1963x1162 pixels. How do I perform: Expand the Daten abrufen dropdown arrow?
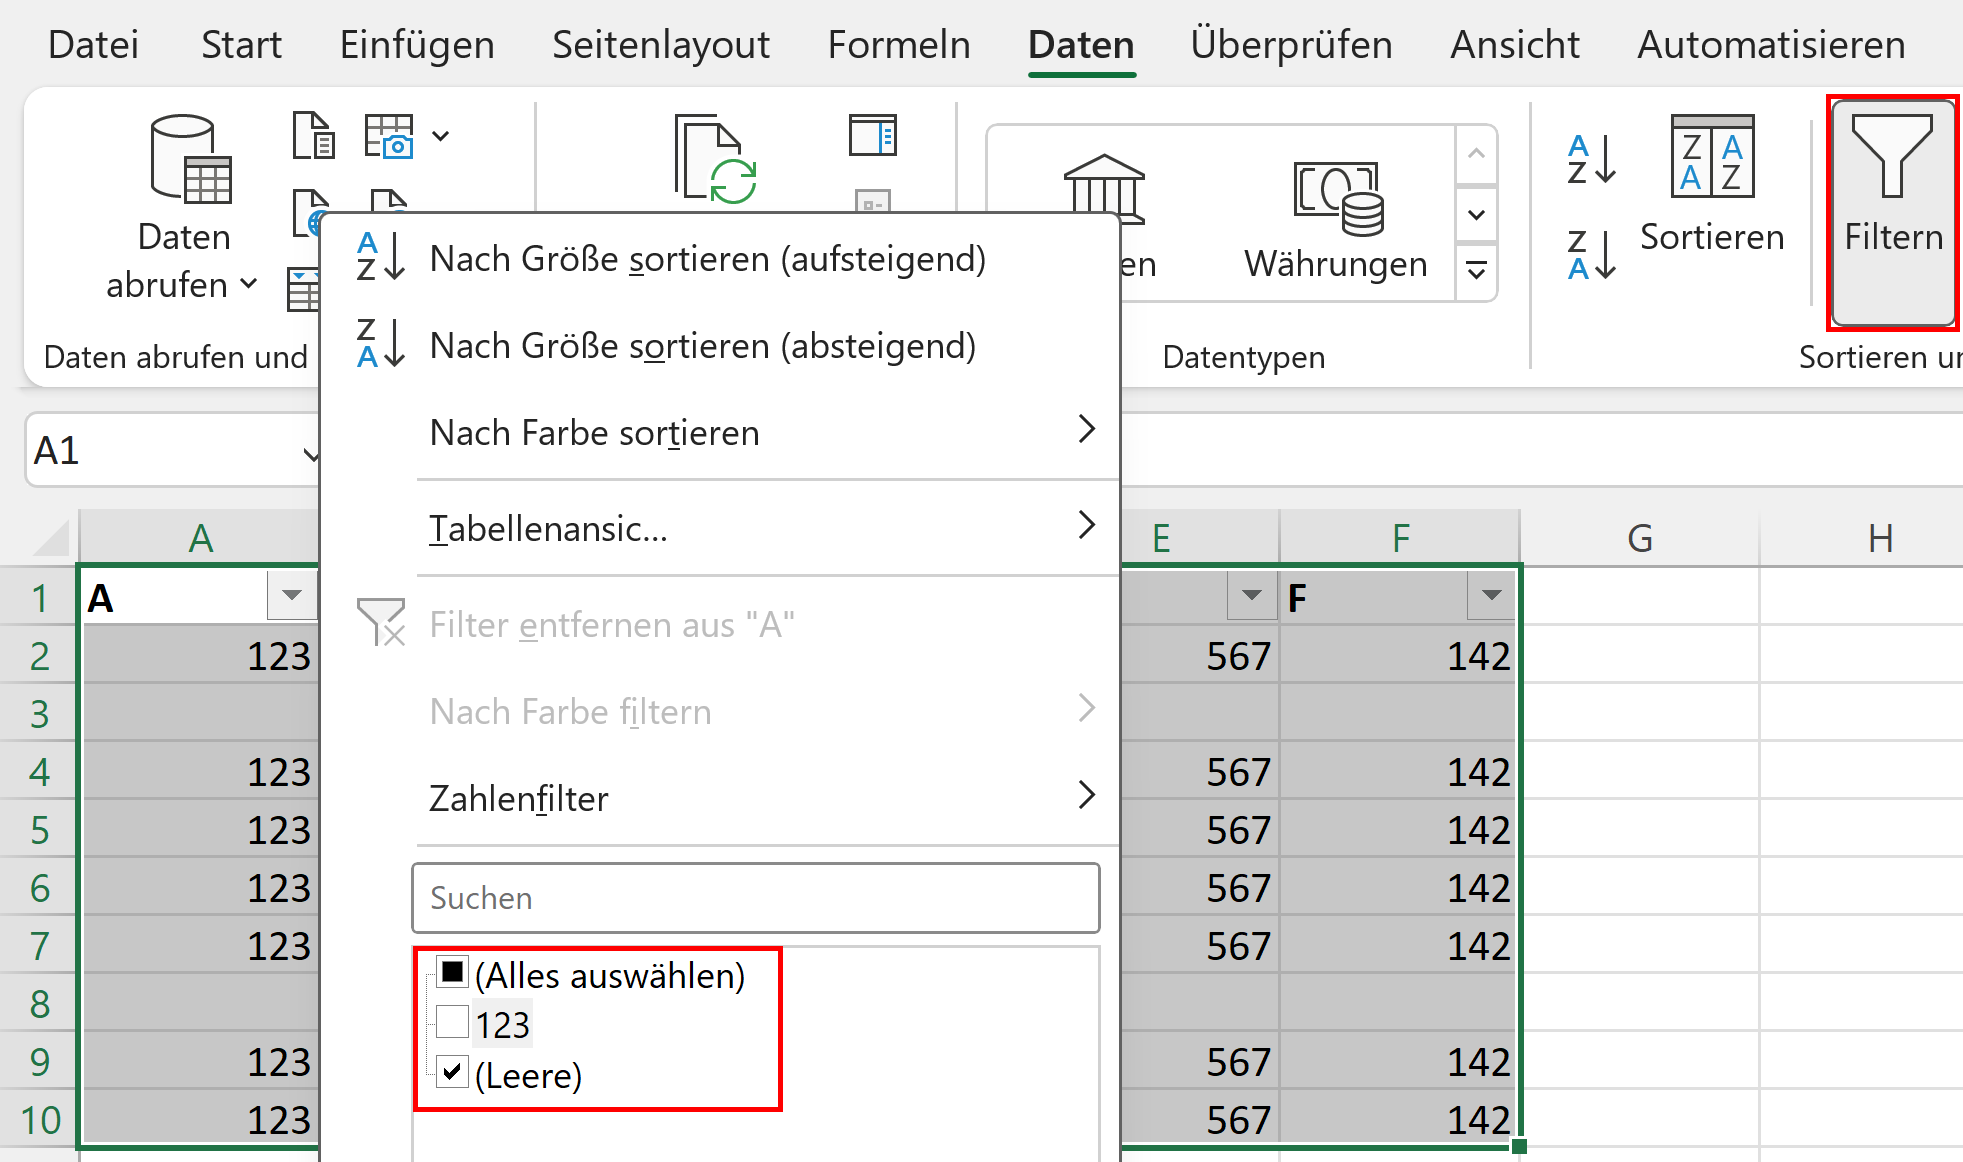(x=249, y=285)
